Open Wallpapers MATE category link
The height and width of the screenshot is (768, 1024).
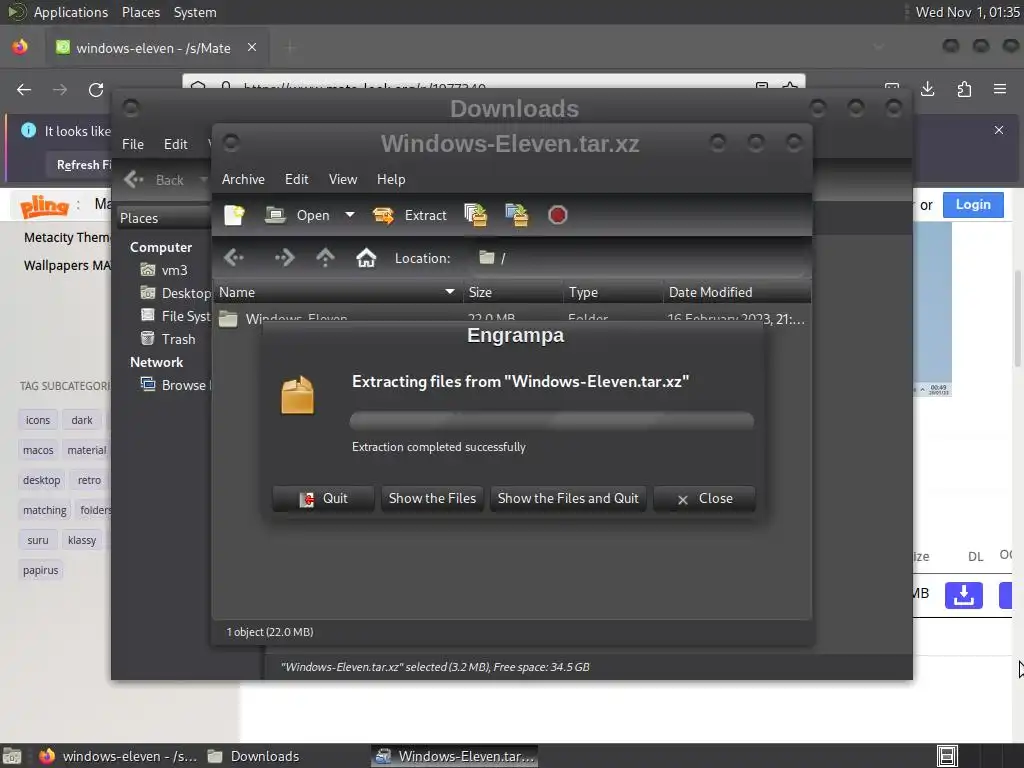tap(67, 265)
